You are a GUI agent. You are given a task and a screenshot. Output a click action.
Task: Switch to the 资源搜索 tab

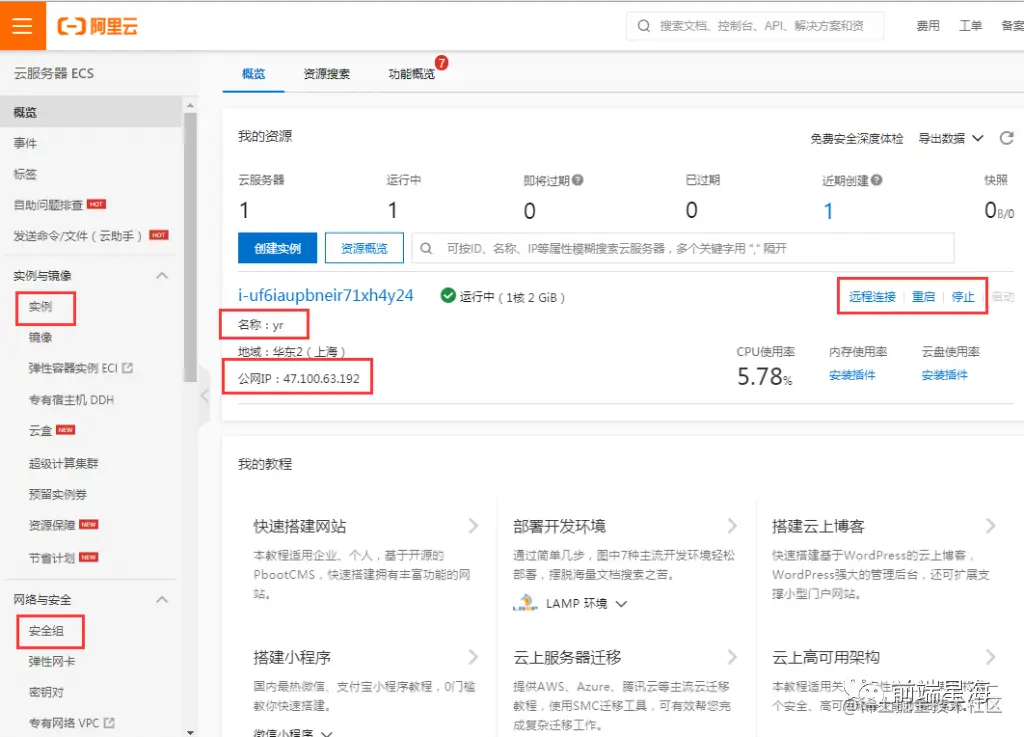(327, 74)
